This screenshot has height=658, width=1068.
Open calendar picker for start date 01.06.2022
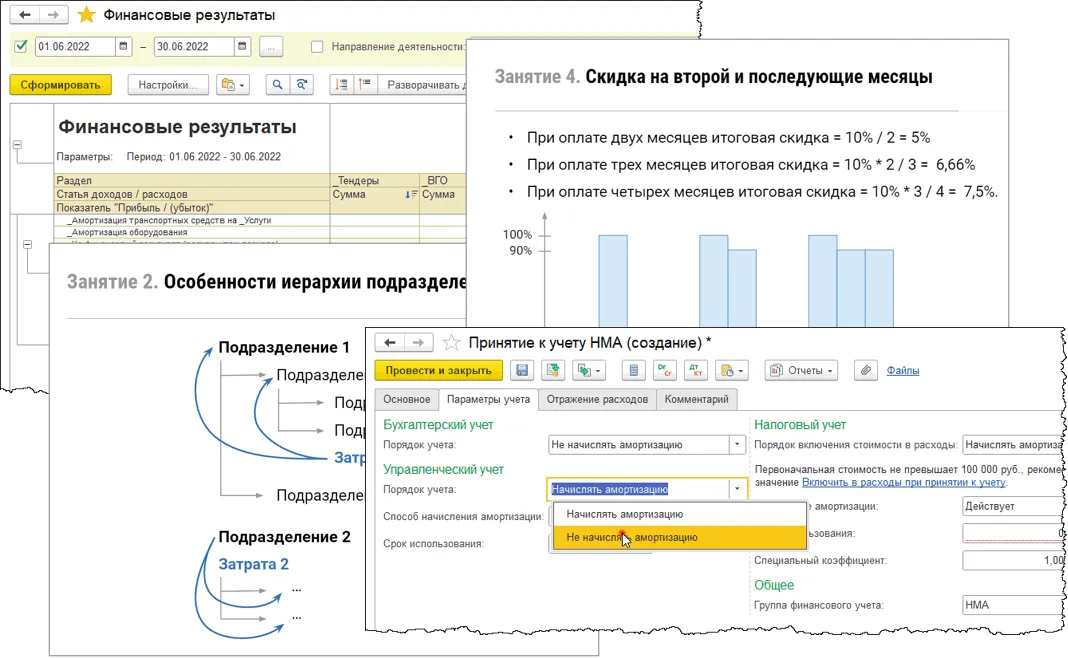pos(123,46)
